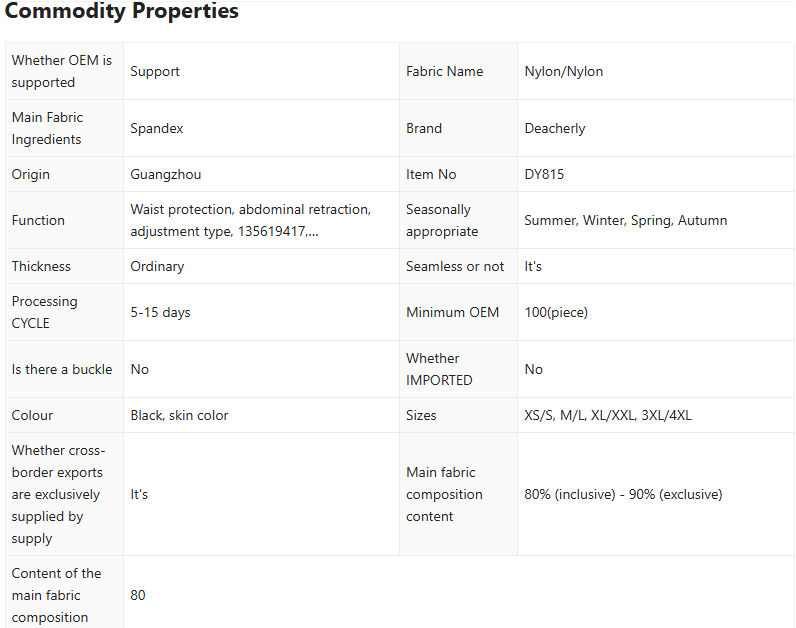Click the 'Black, skin color' colour value
This screenshot has height=628, width=796.
[179, 415]
